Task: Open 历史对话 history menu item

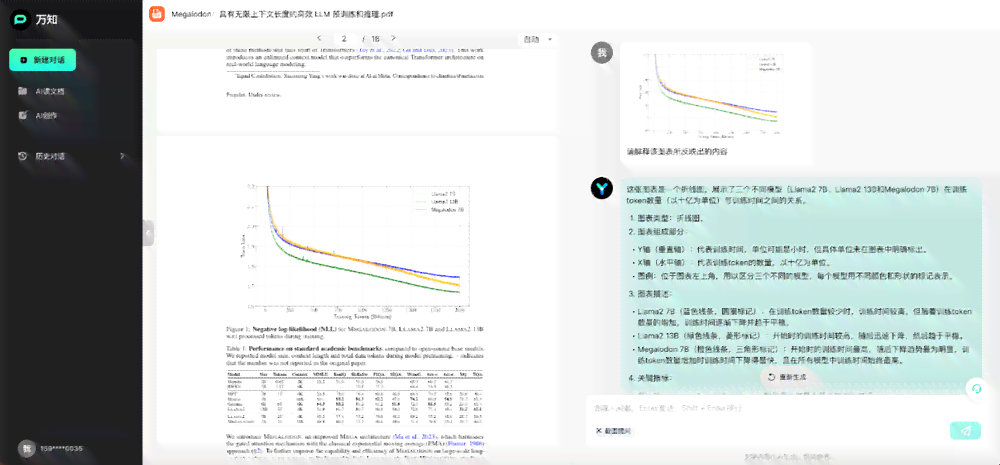Action: coord(50,156)
